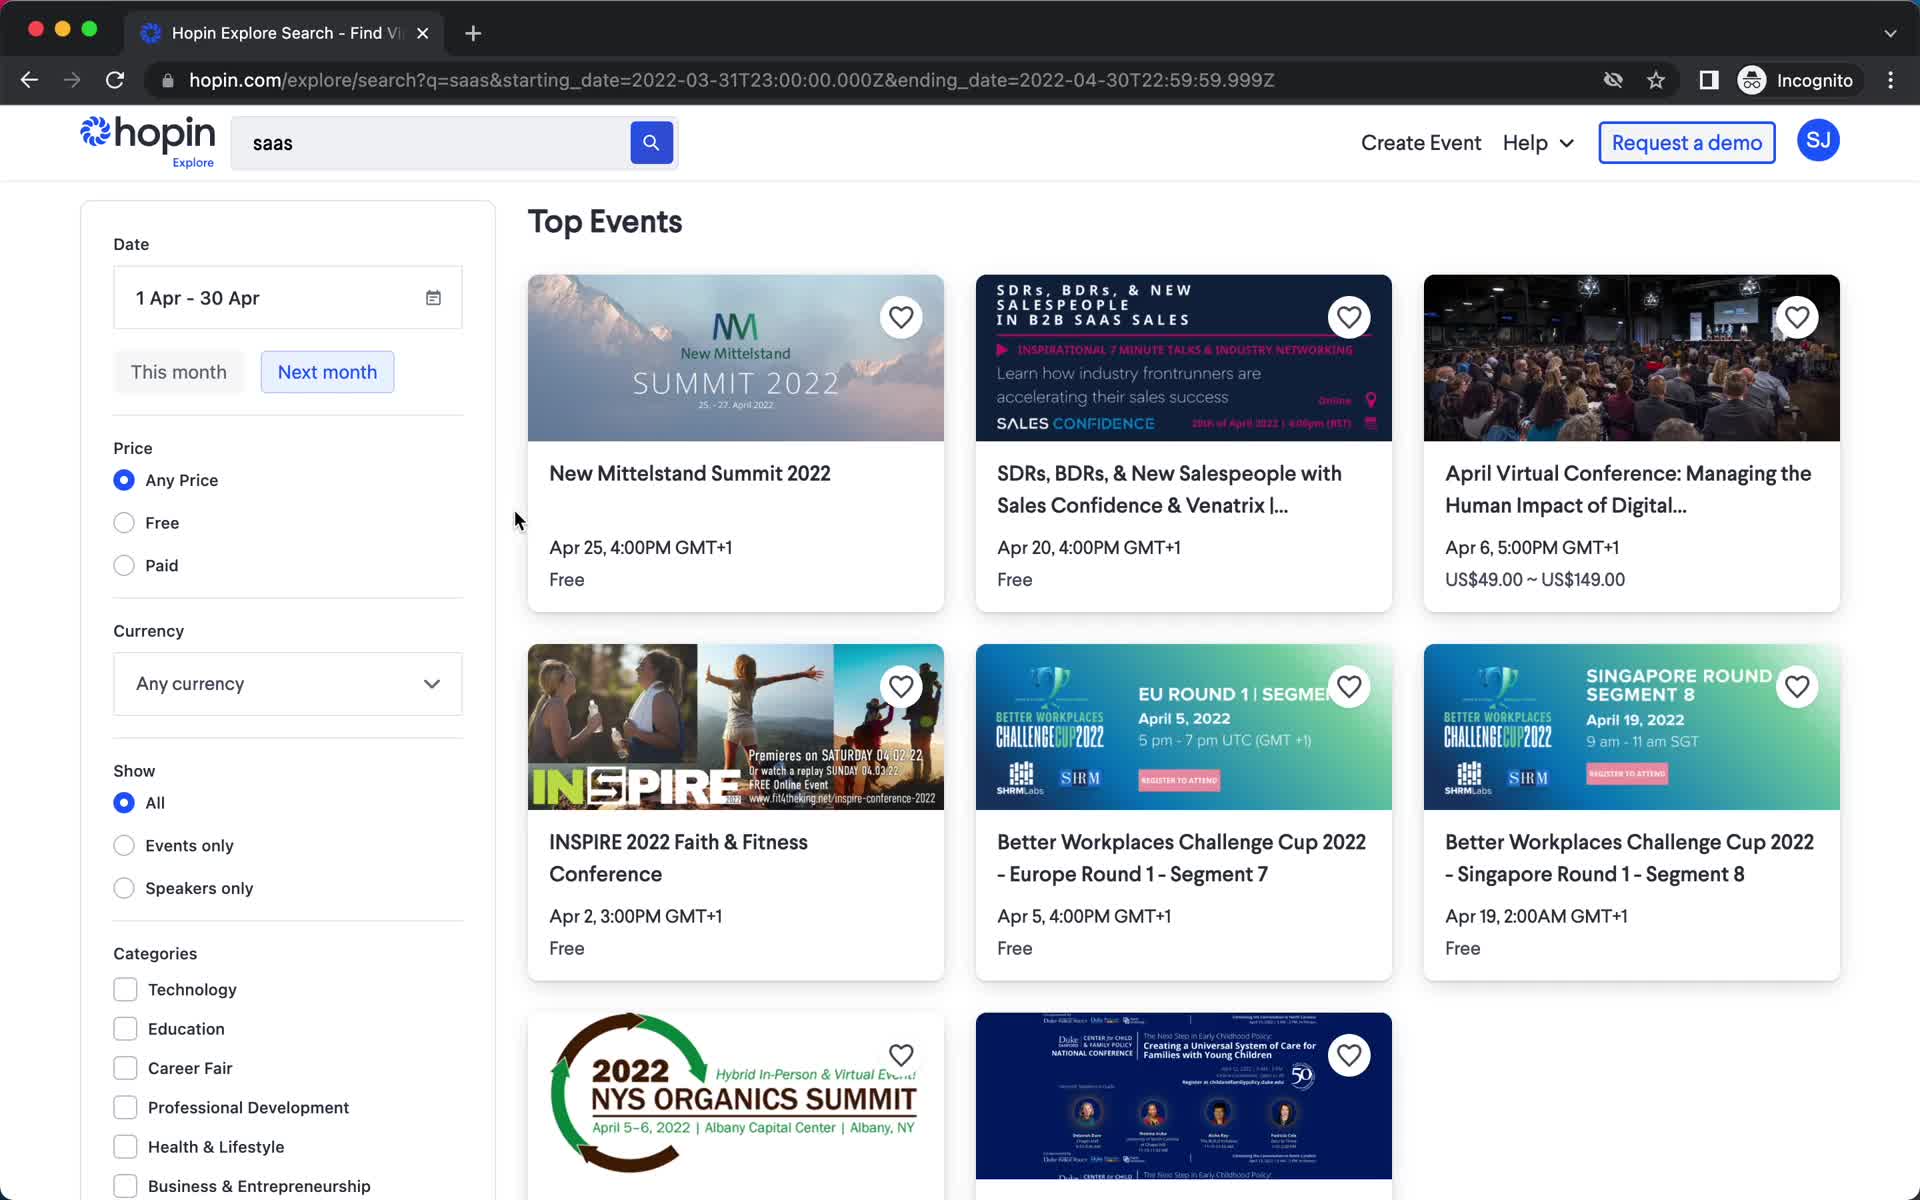Favorite the INSPIRE 2022 Faith & Fitness event

point(901,687)
